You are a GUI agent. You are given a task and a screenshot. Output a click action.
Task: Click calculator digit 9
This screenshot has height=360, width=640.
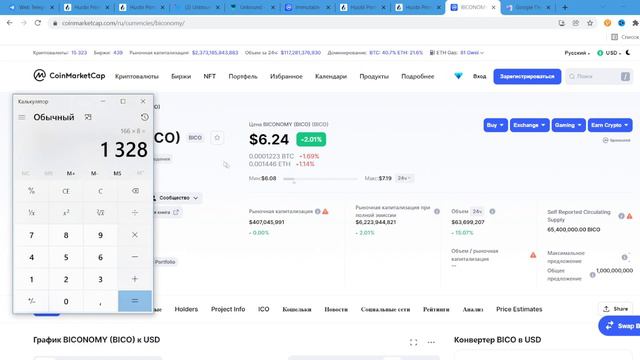pos(100,235)
